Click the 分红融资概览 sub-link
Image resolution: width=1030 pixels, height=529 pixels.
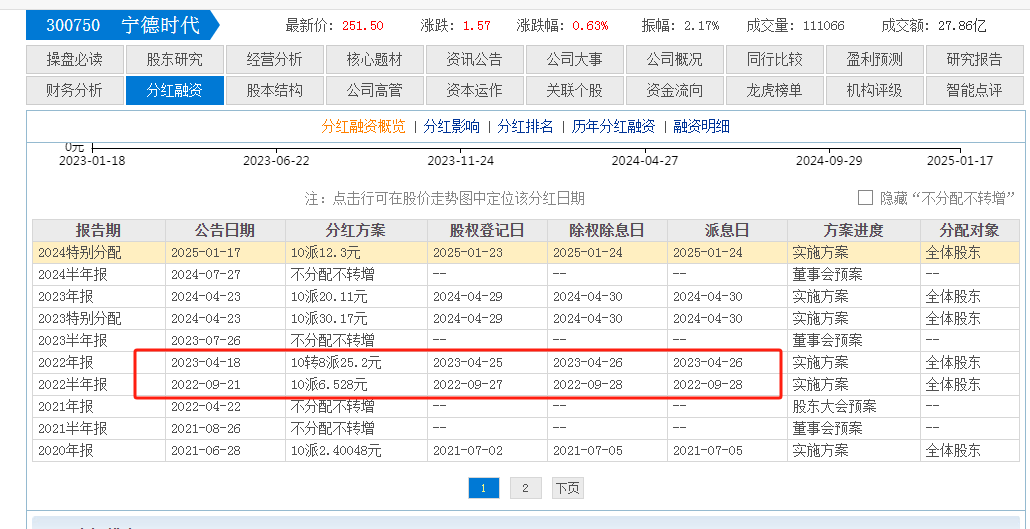[363, 127]
